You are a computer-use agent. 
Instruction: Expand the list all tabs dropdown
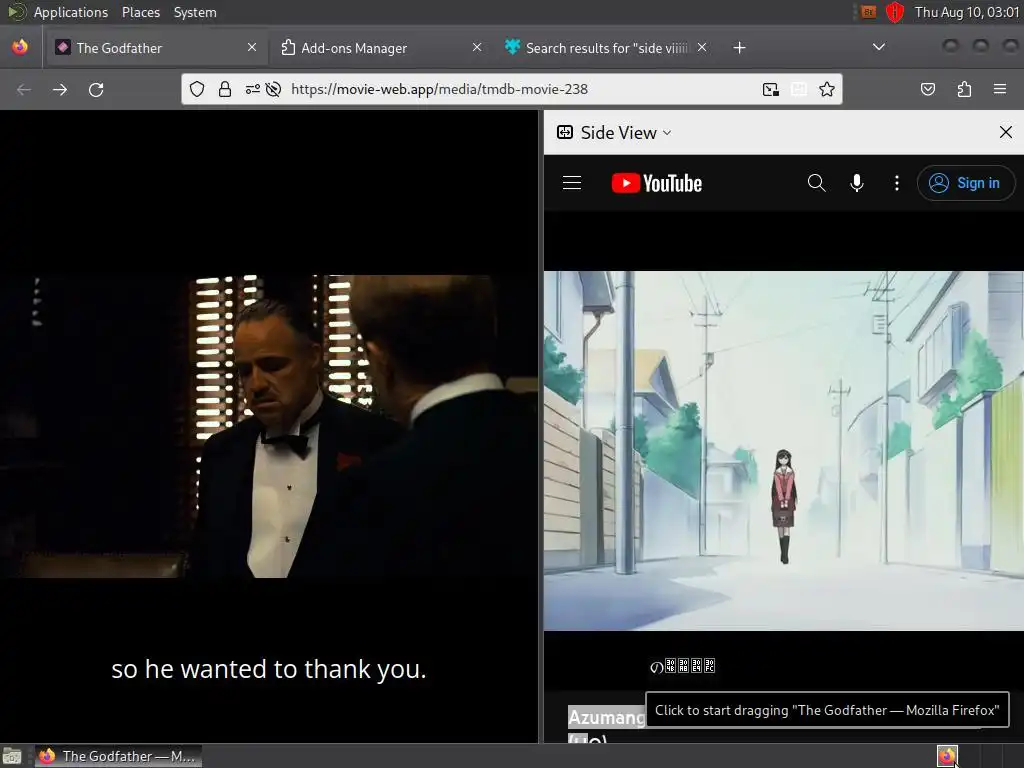coord(879,47)
